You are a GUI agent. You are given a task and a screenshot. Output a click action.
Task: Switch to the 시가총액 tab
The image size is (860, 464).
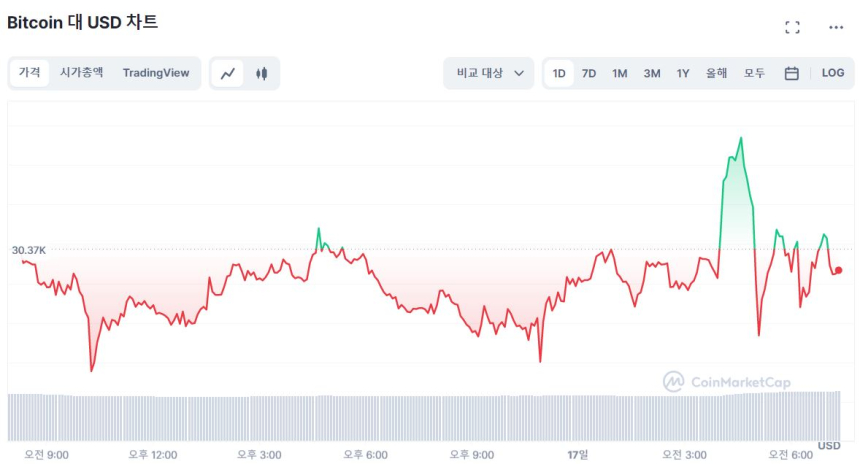click(81, 73)
